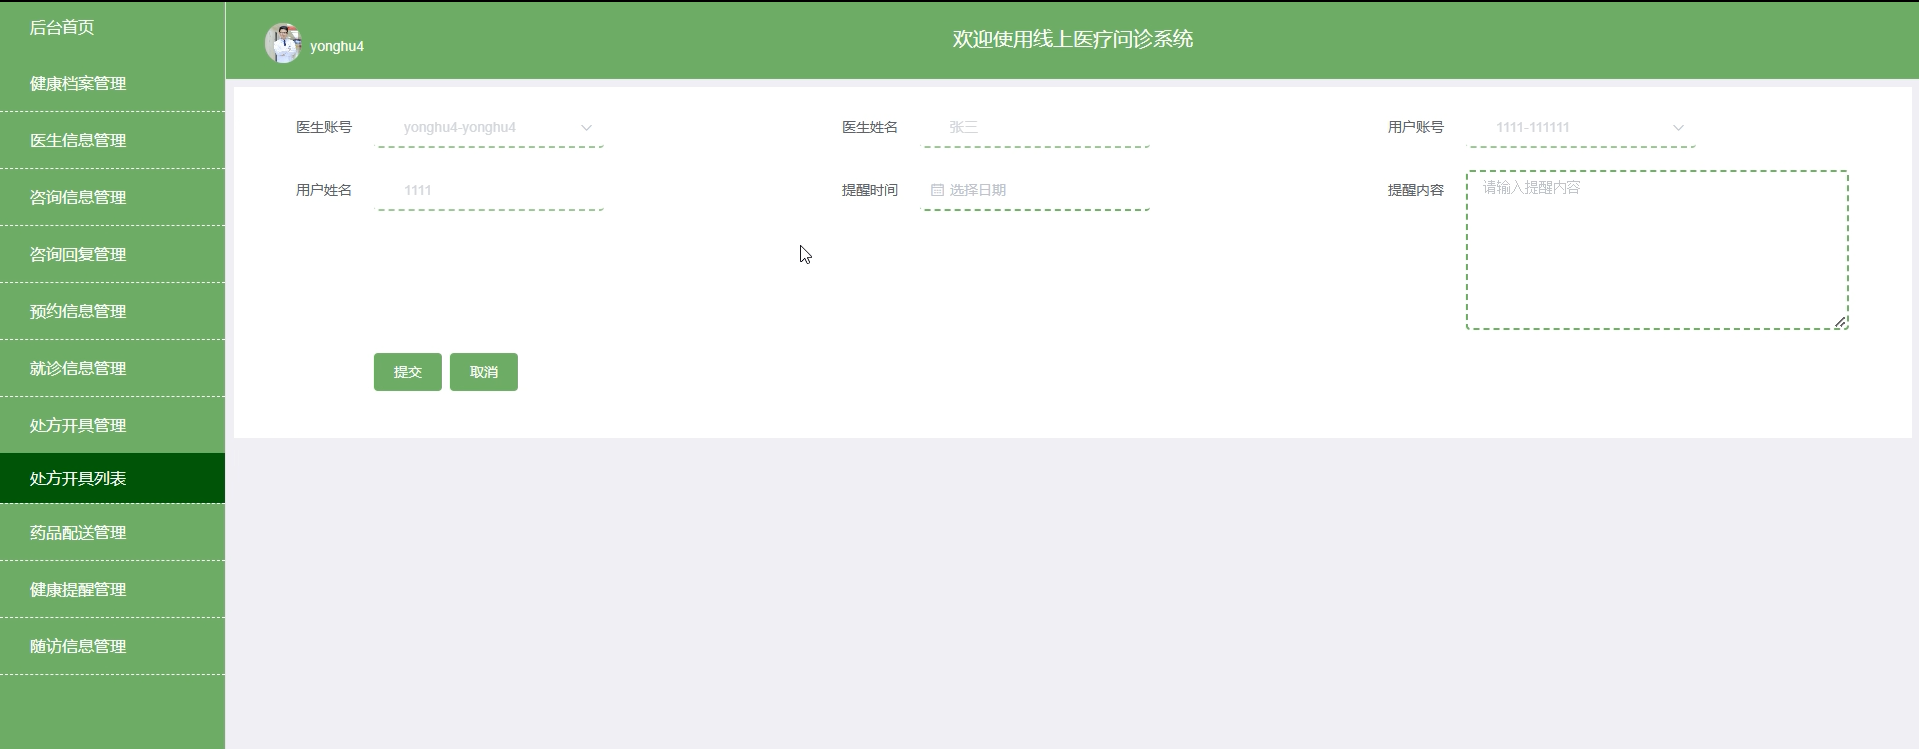The width and height of the screenshot is (1919, 749).
Task: Click the 用户姓名 input field
Action: tap(489, 190)
